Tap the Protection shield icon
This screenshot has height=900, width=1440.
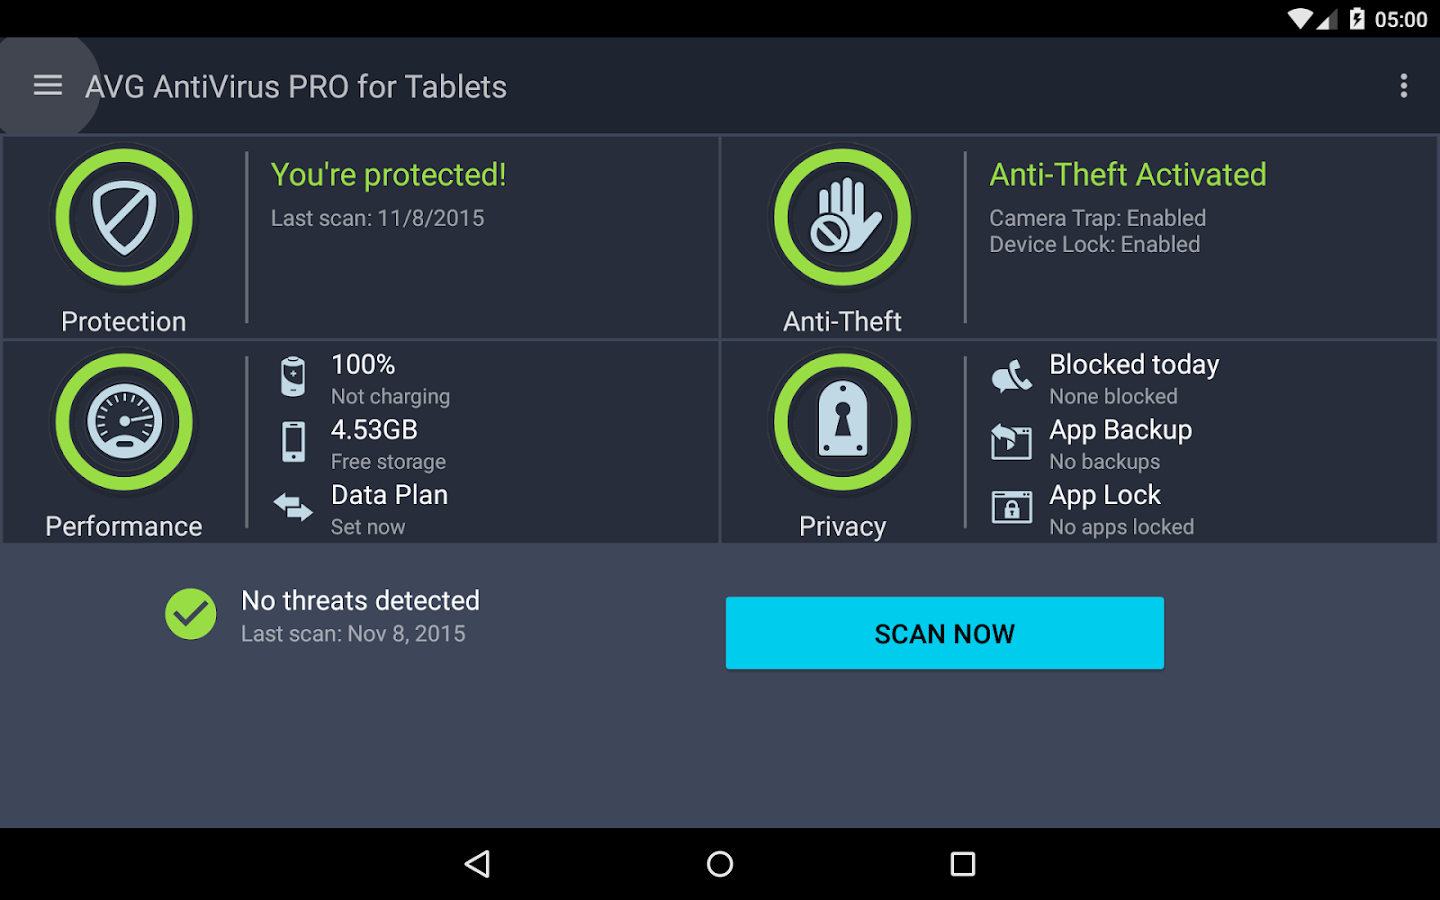click(x=124, y=218)
